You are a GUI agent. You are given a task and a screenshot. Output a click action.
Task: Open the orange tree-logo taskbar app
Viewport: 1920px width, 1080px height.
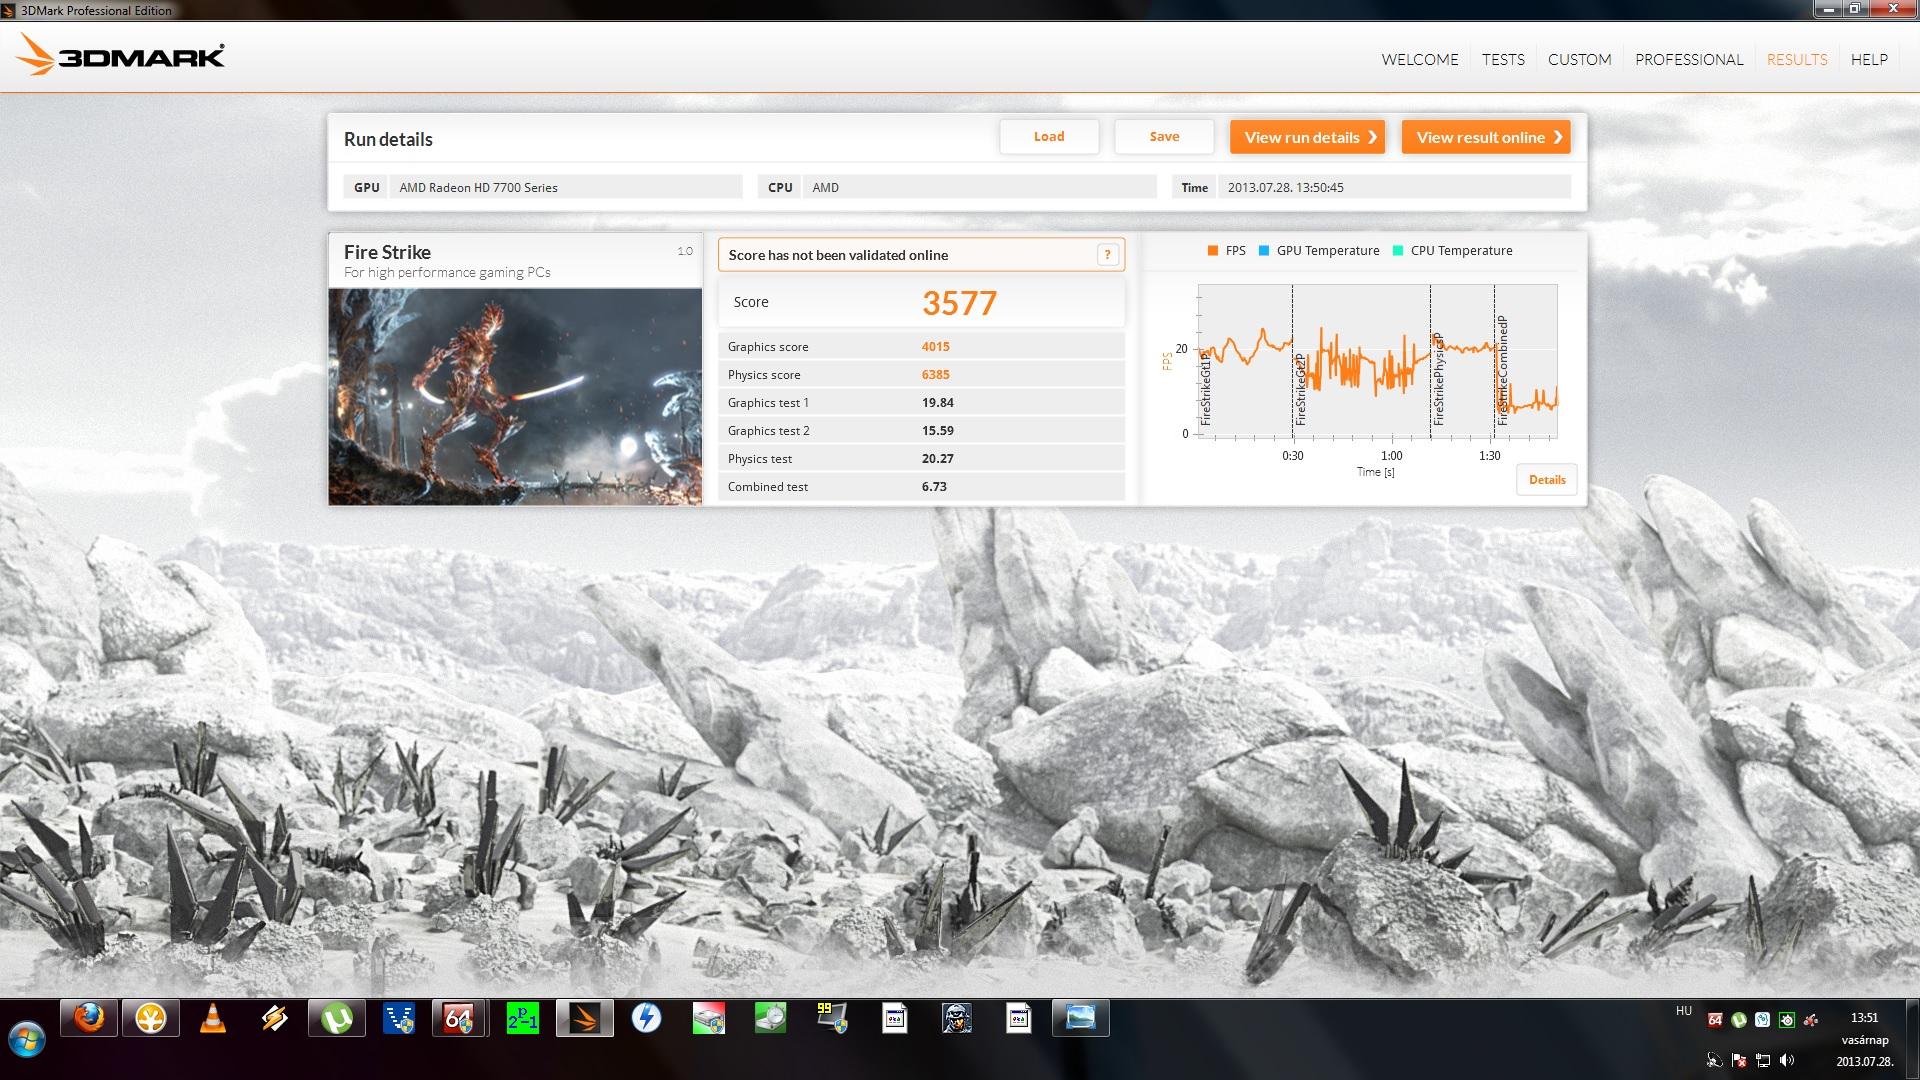151,1018
